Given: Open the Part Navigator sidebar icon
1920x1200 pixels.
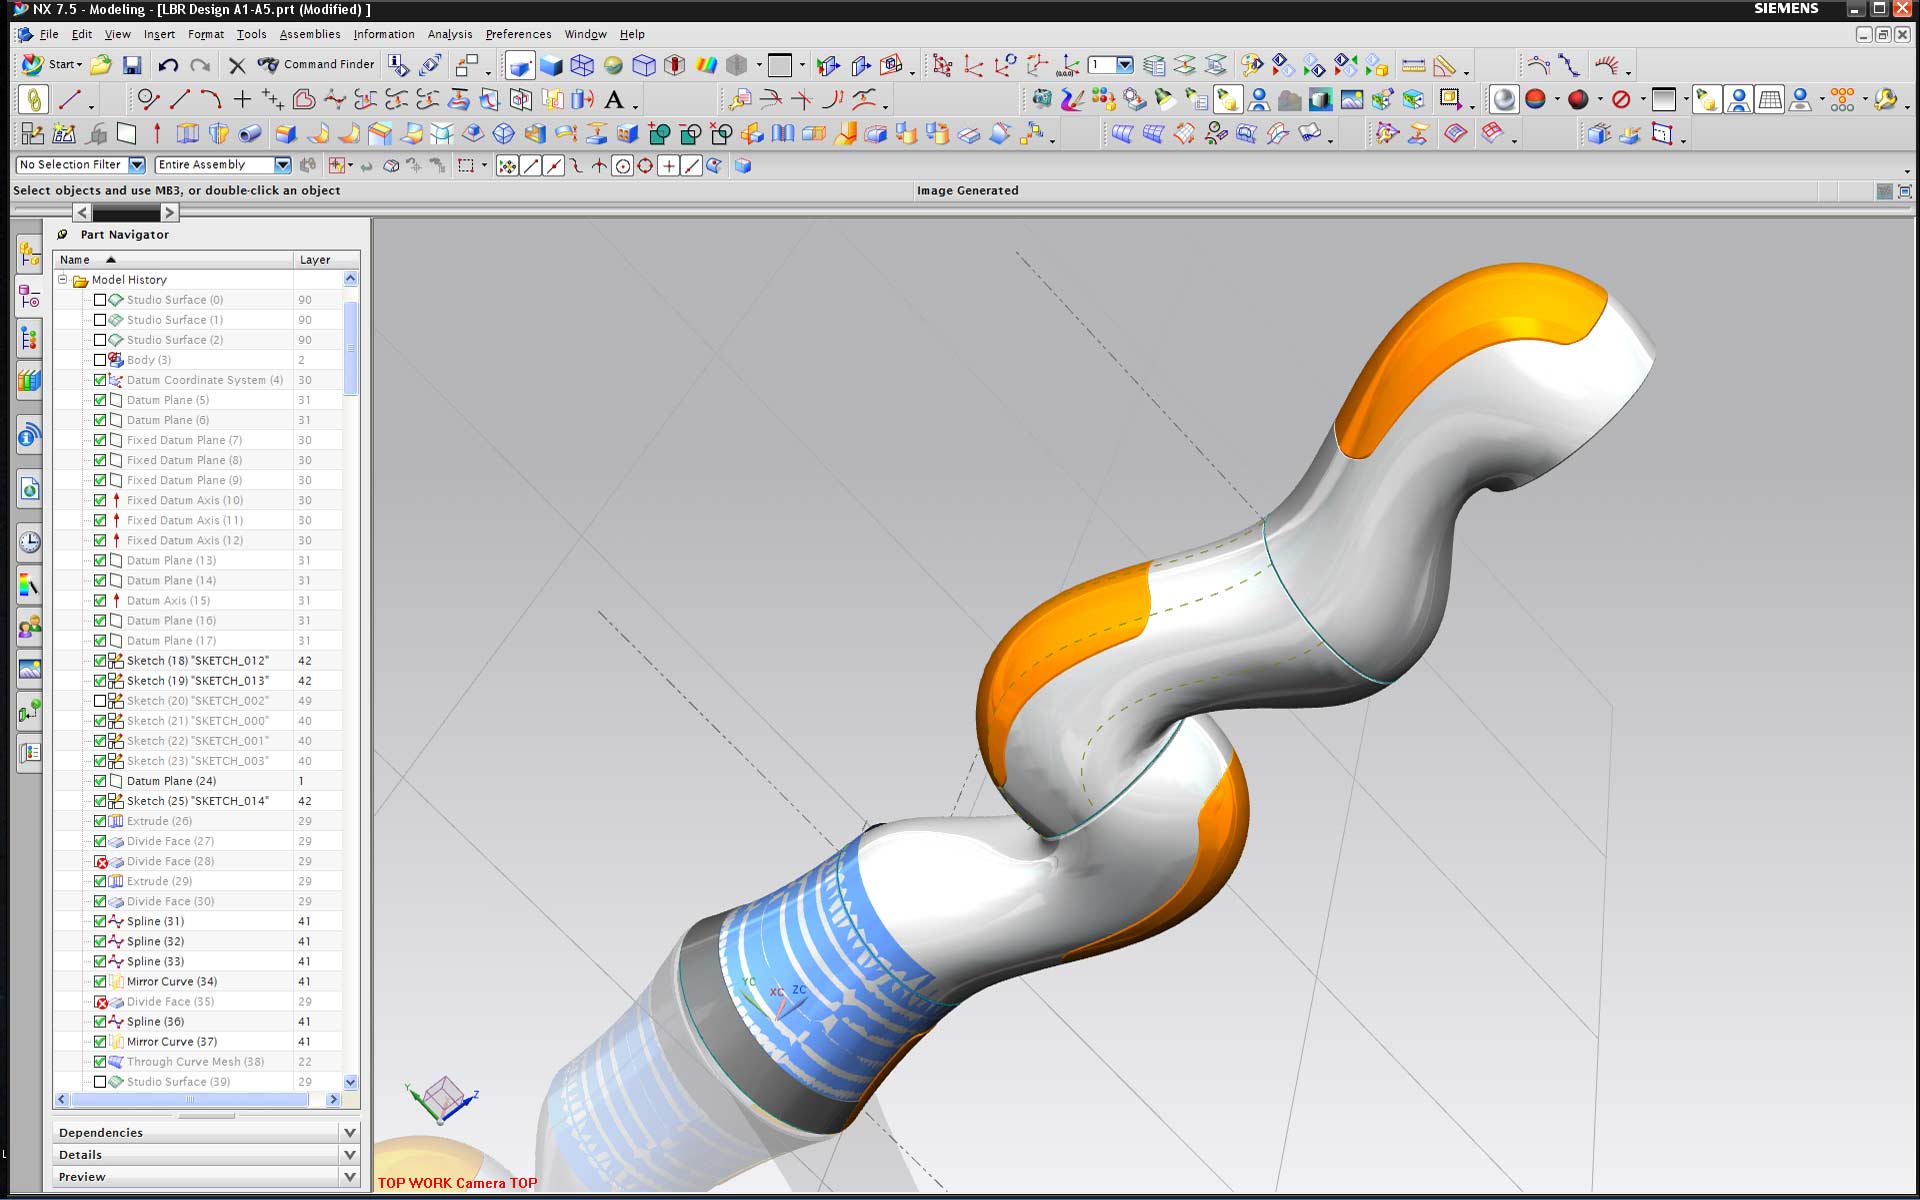Looking at the screenshot, I should pos(29,298).
